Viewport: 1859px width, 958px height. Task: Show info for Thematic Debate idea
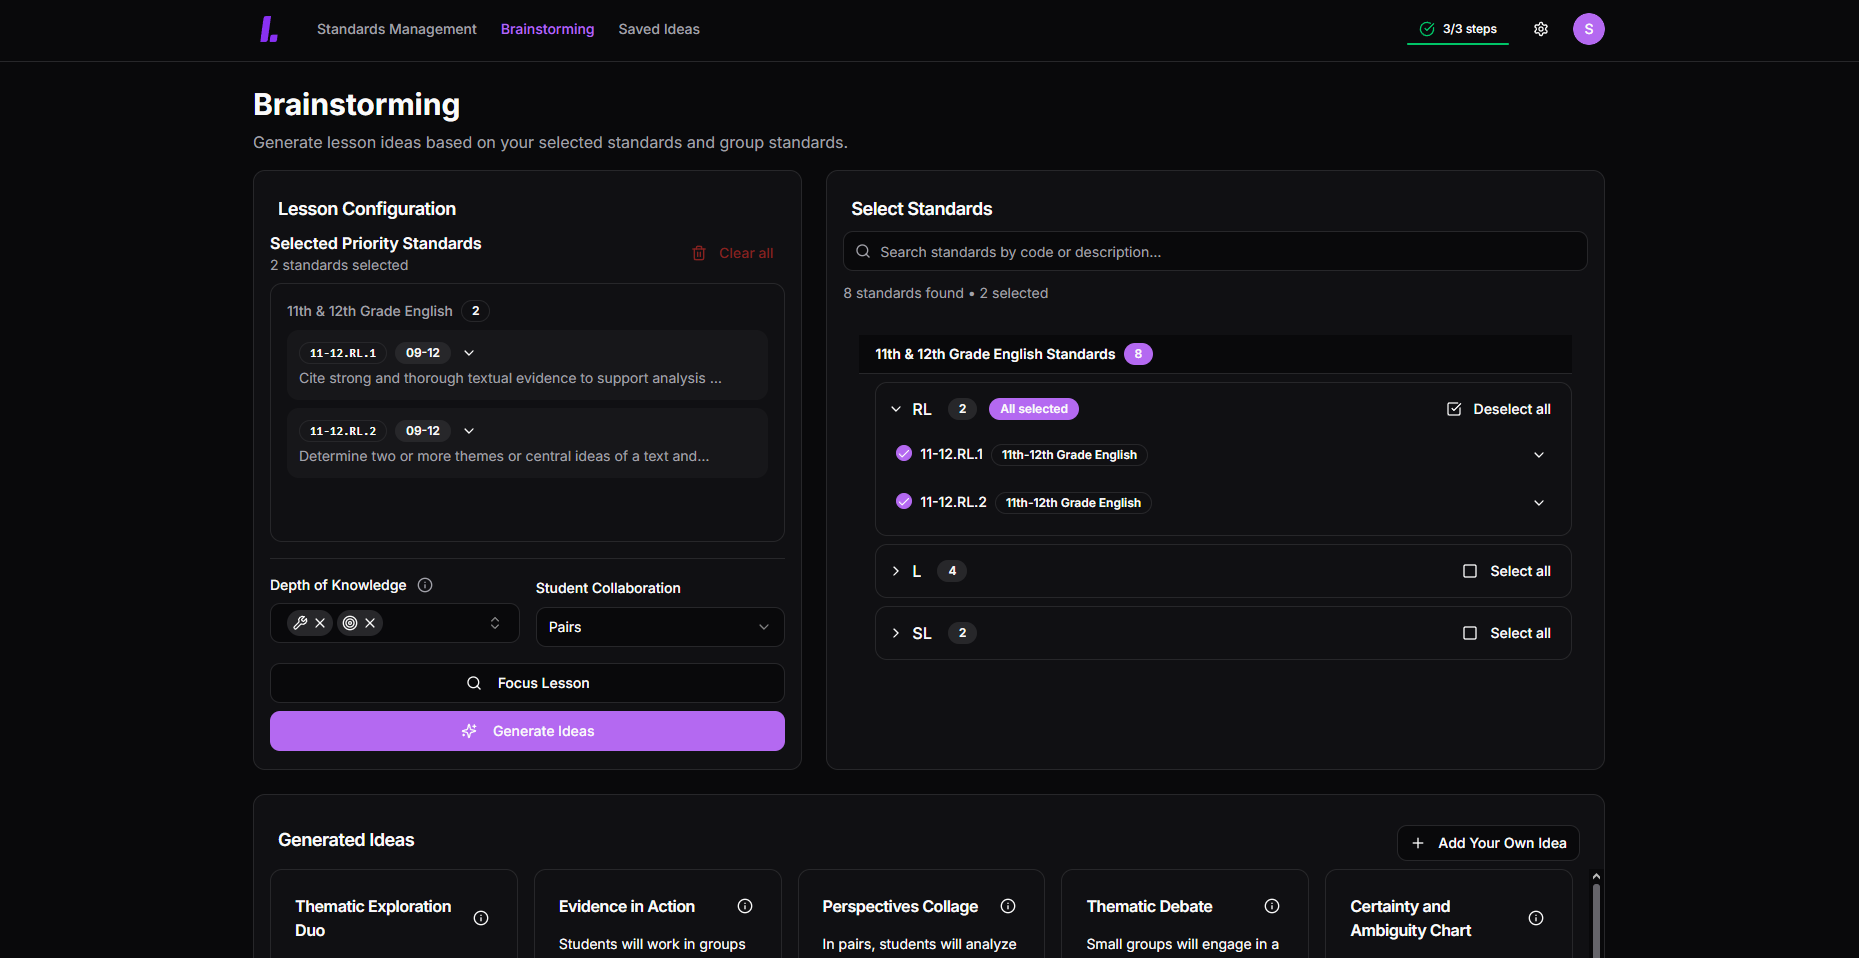[1272, 906]
